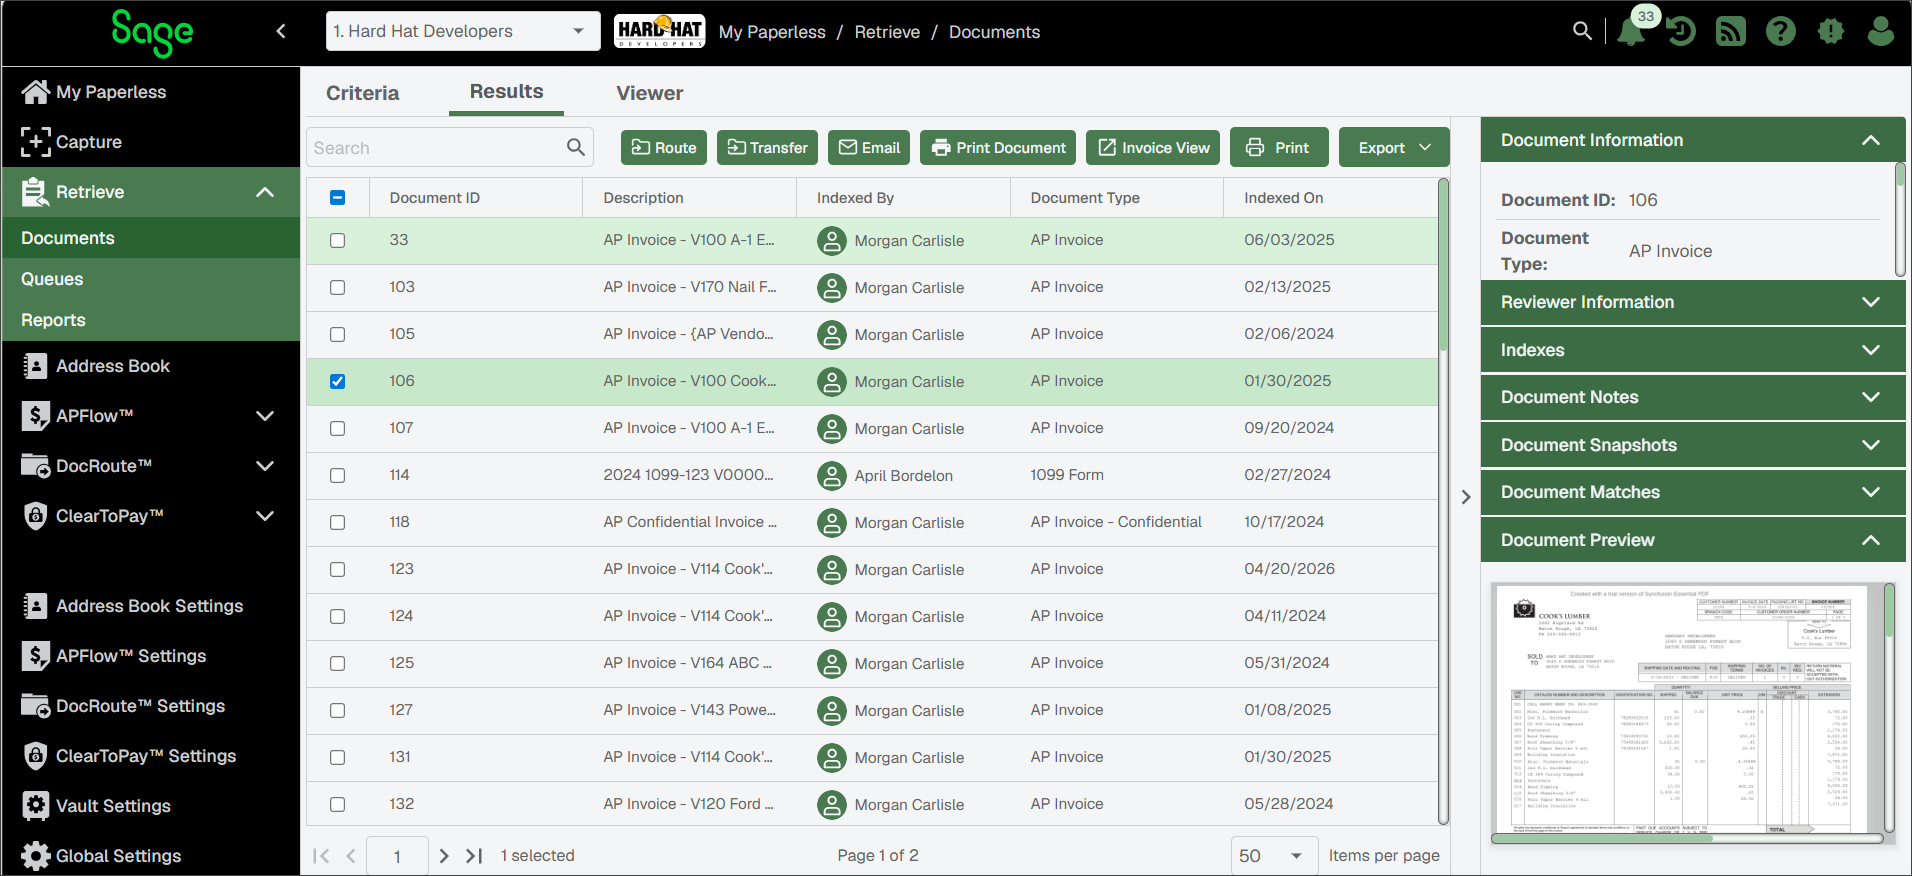
Task: Click the Hard Hat Developers logo
Action: point(659,31)
